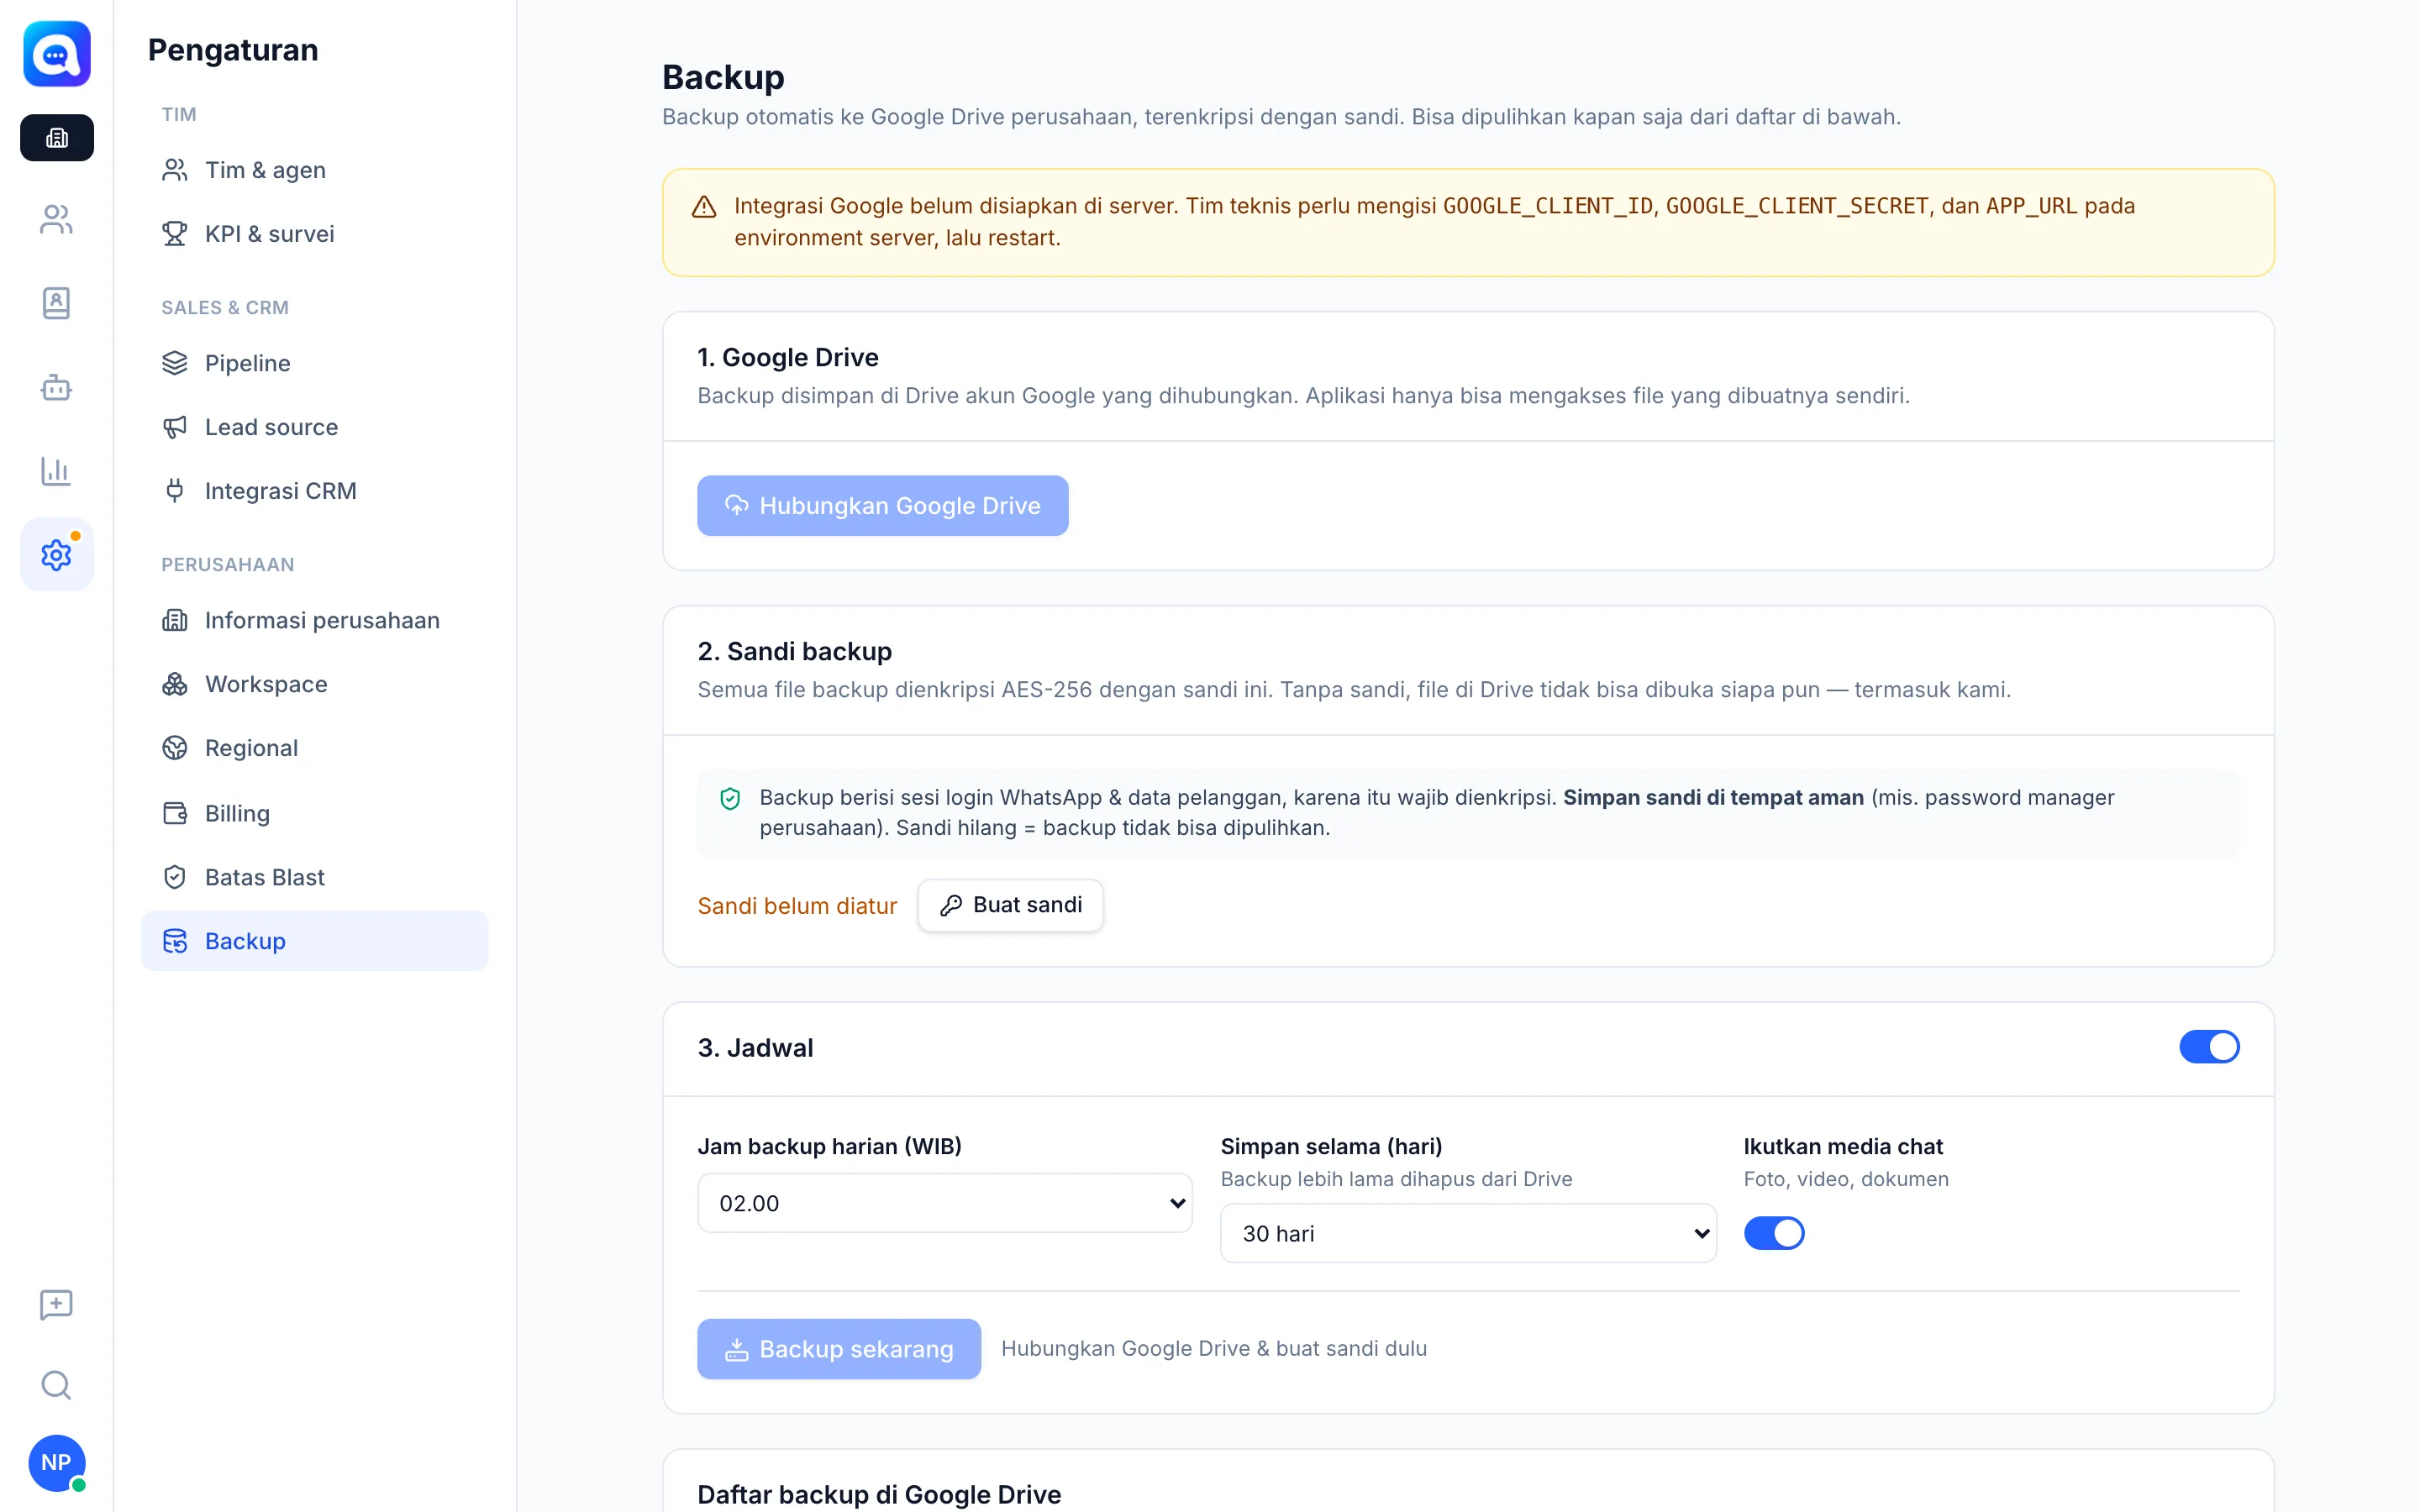
Task: Click the green shield icon in the password note
Action: (x=730, y=798)
